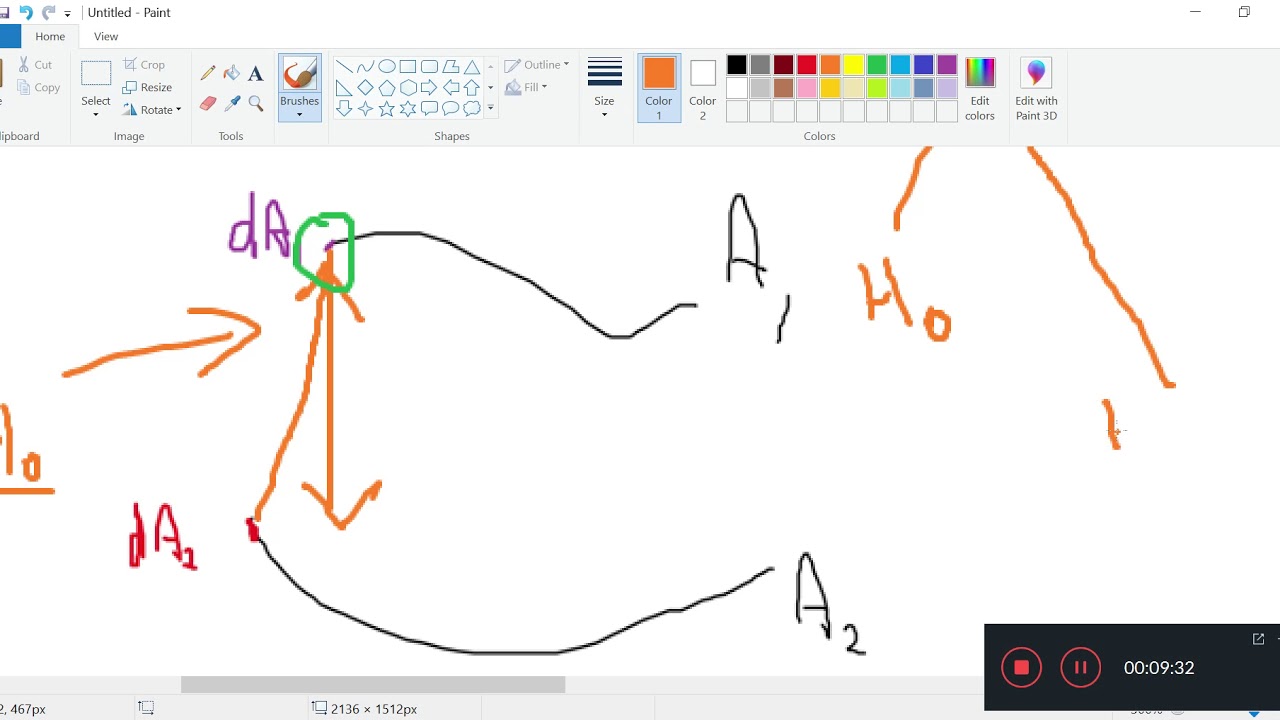This screenshot has width=1280, height=720.
Task: Activate the Color 1 selector
Action: [x=659, y=88]
